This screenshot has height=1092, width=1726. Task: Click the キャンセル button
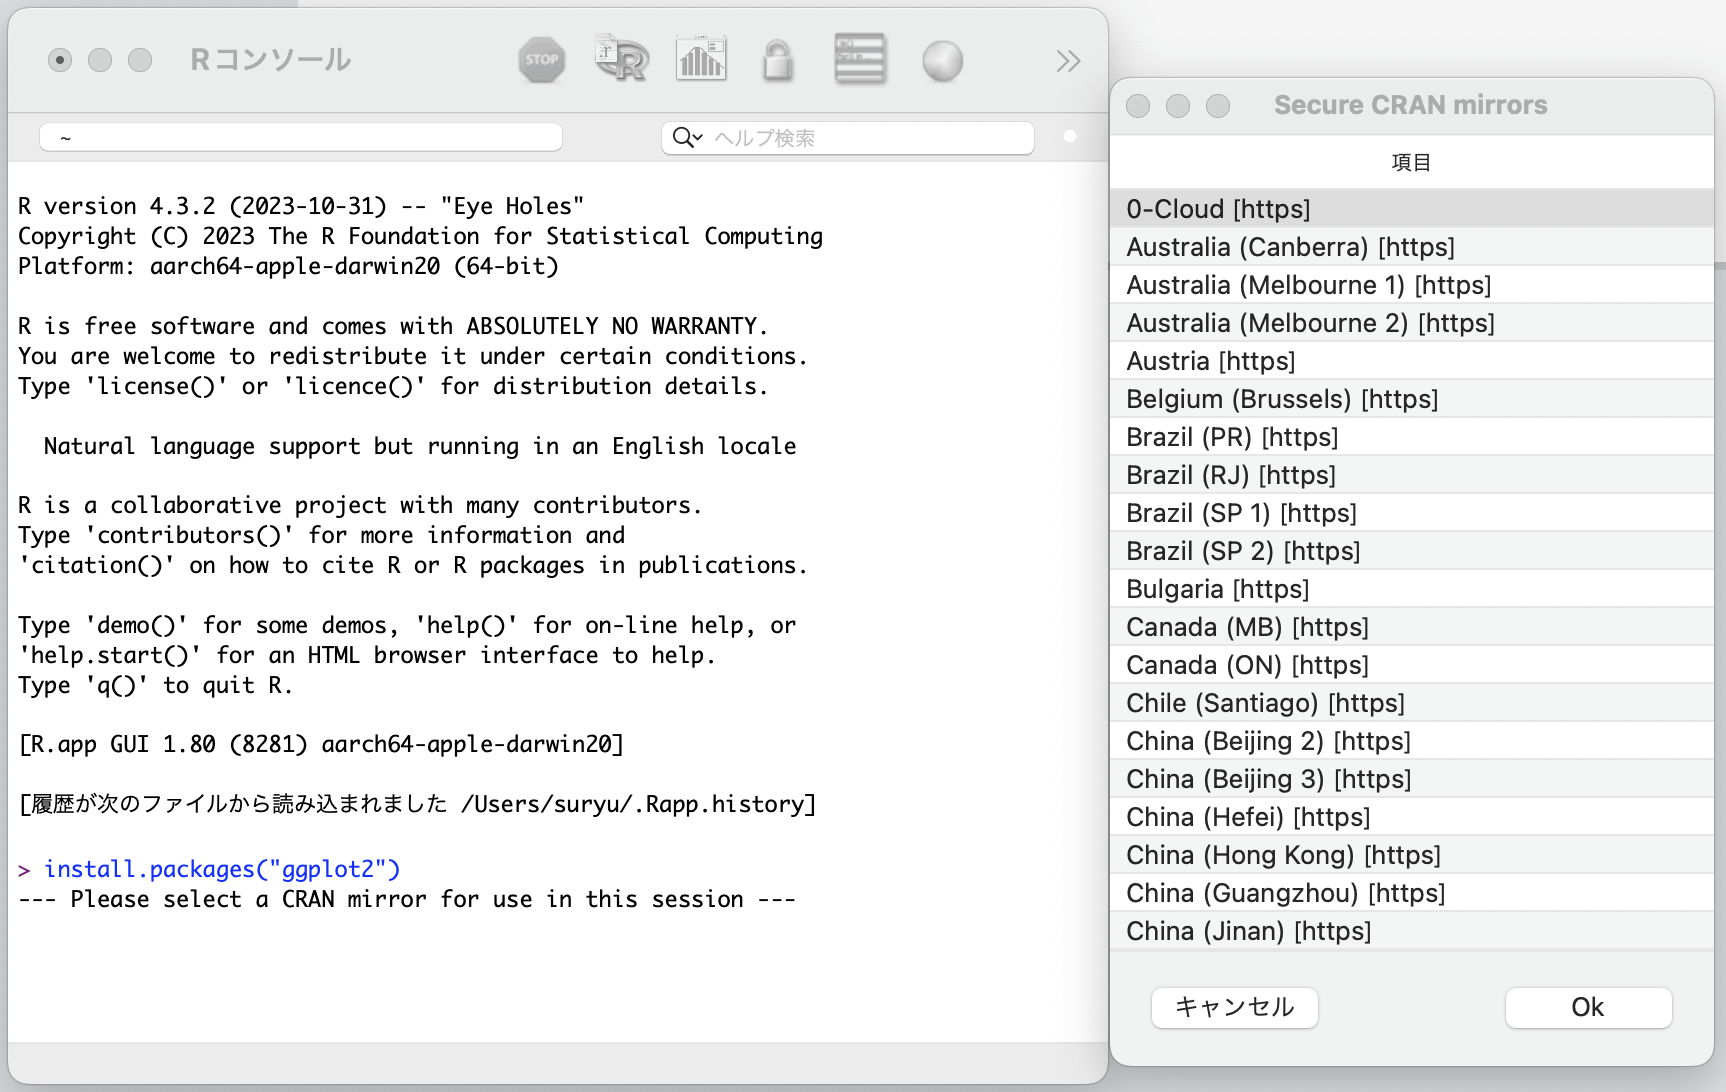pos(1234,1007)
